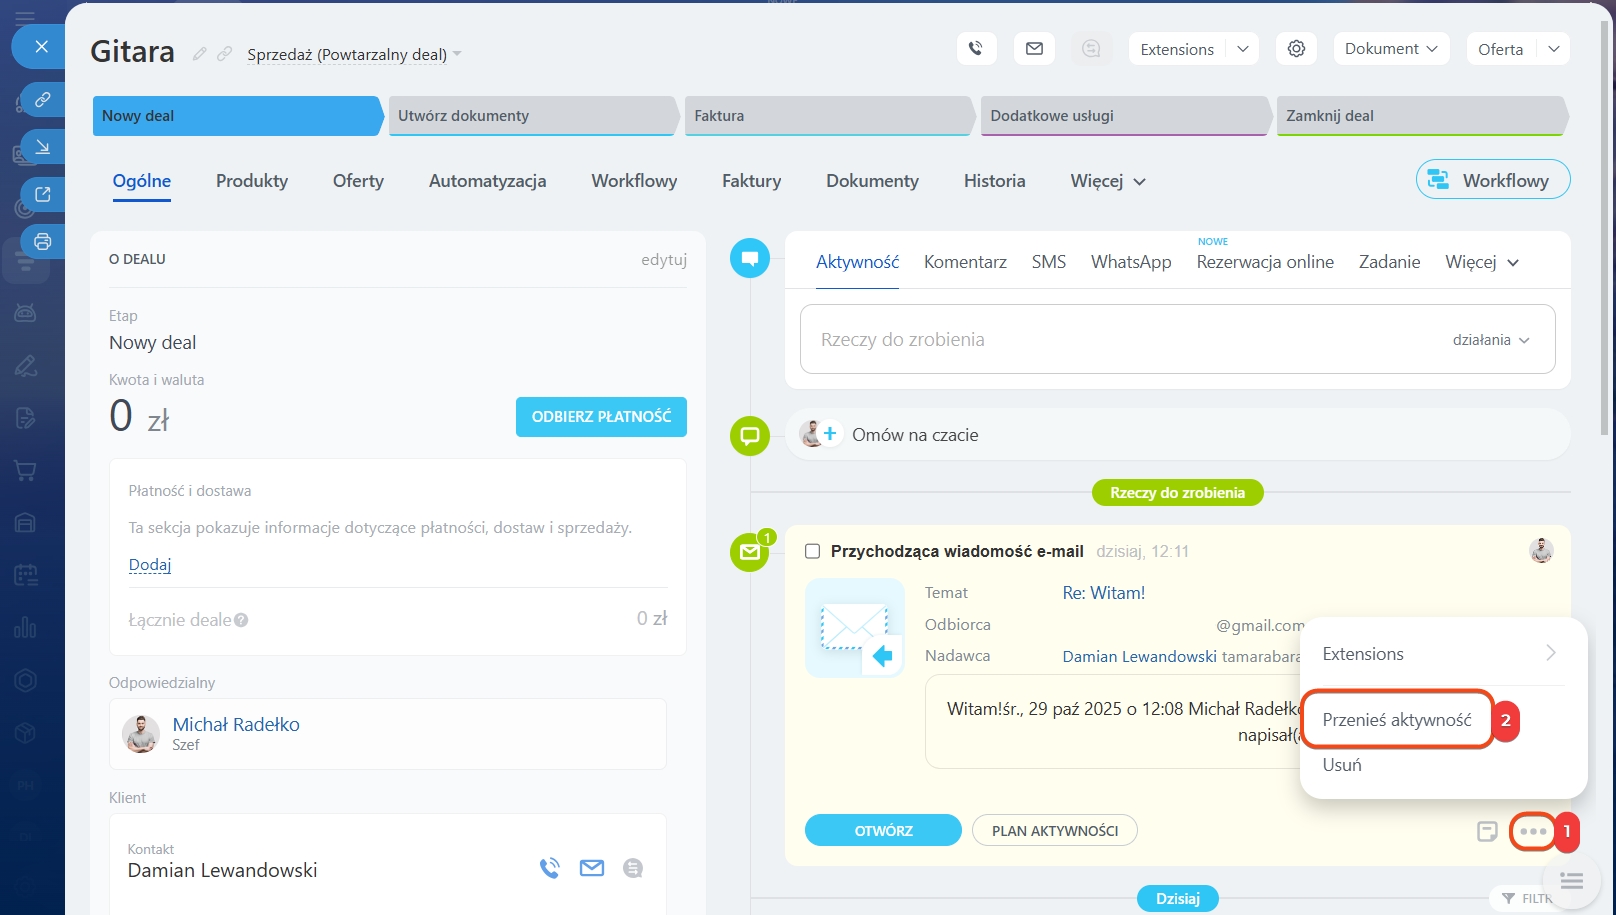The image size is (1616, 915).
Task: Click the note icon in email activity
Action: pyautogui.click(x=1487, y=831)
